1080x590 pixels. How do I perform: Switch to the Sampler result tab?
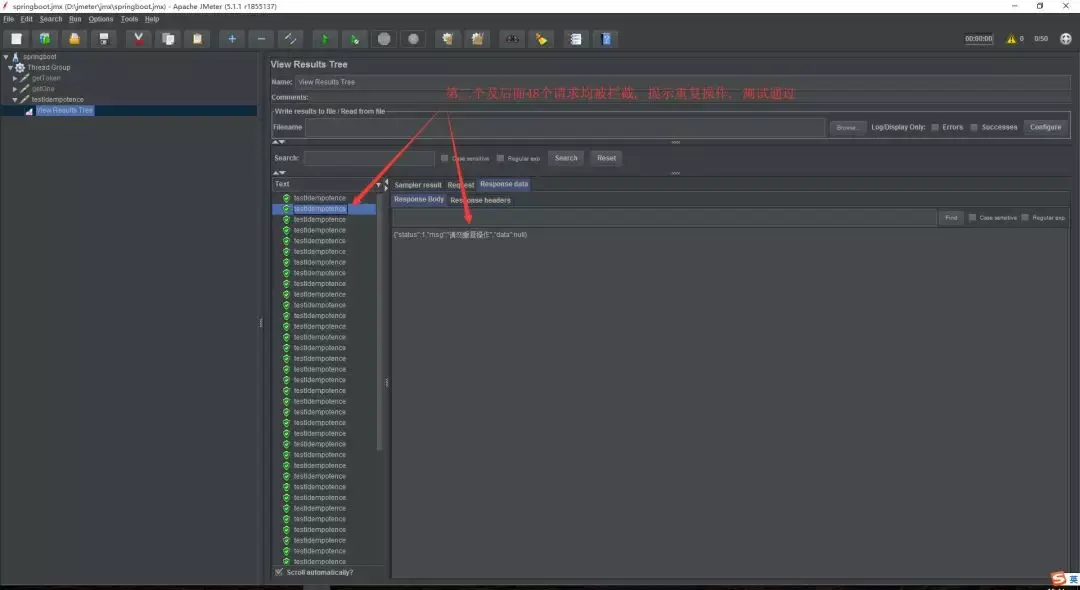pyautogui.click(x=417, y=185)
